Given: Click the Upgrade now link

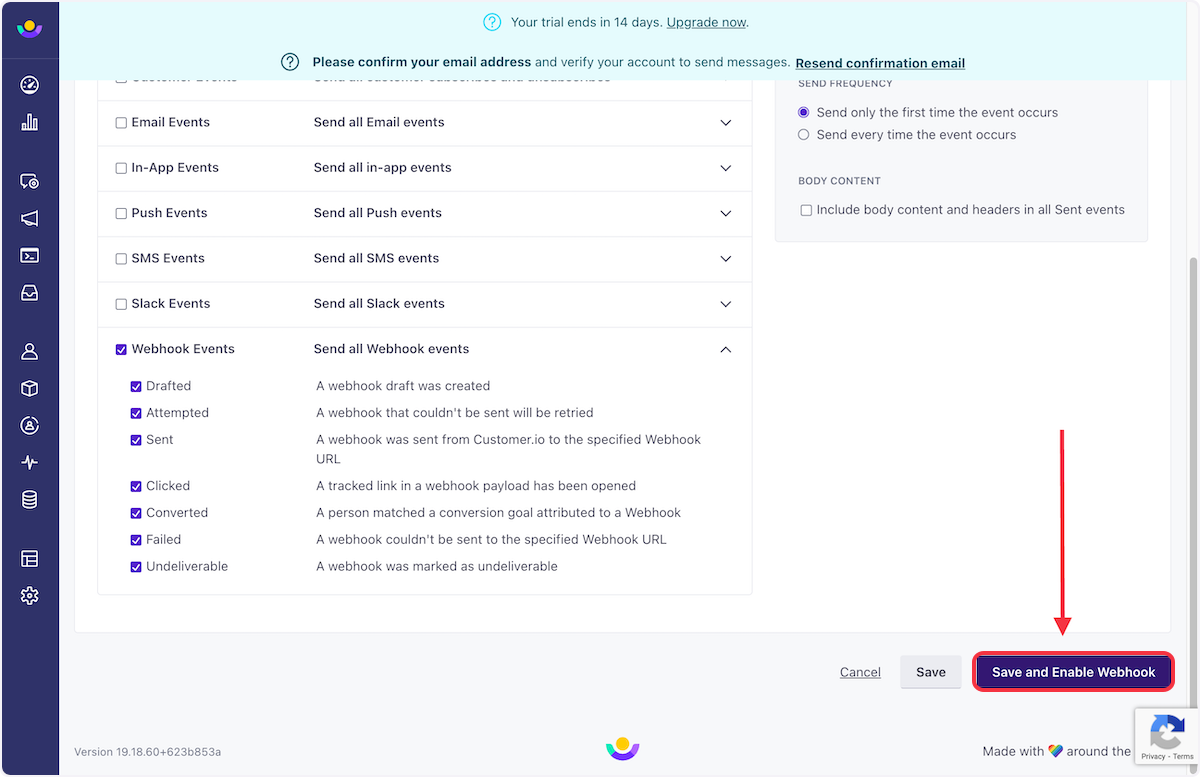Looking at the screenshot, I should tap(706, 22).
